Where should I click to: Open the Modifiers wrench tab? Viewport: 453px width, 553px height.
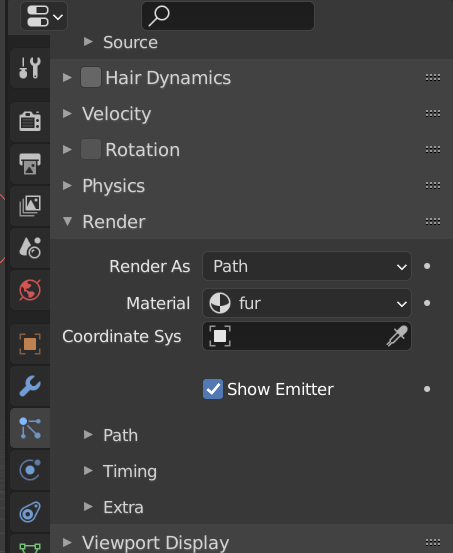point(30,386)
